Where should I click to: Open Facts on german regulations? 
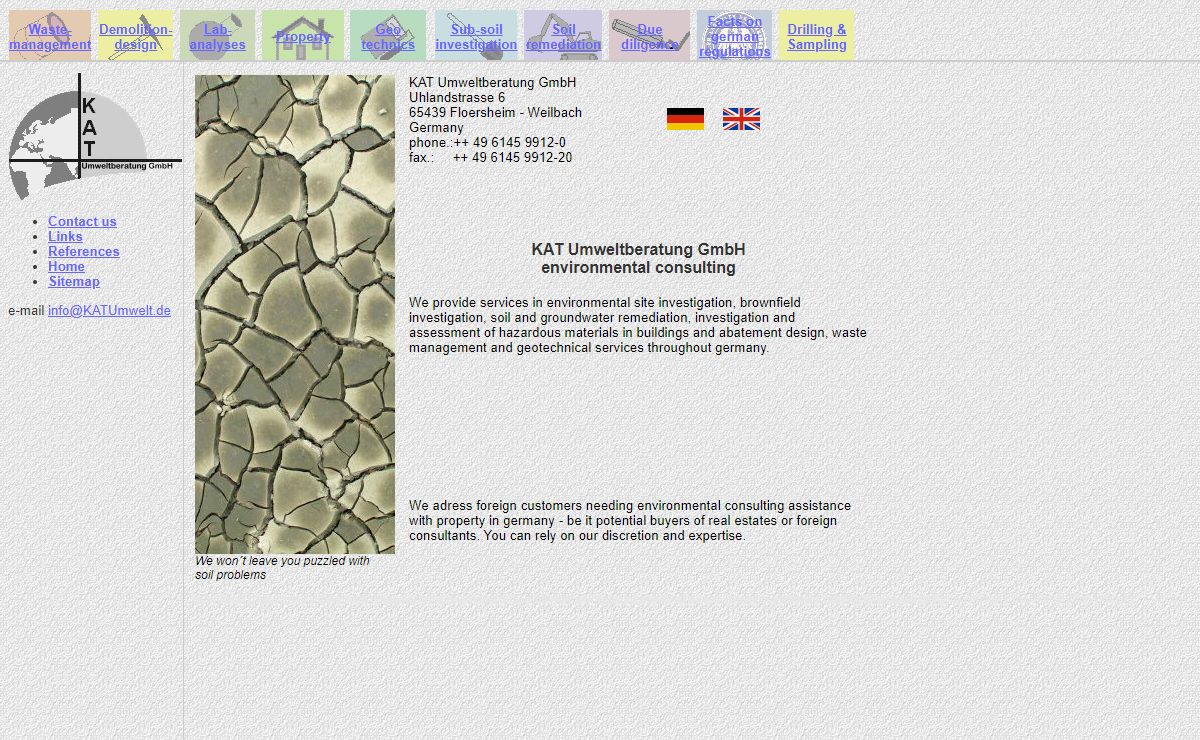click(735, 36)
